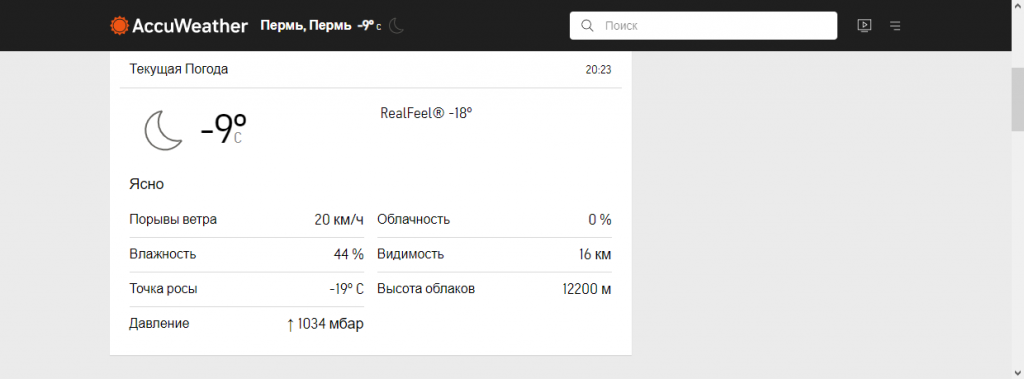Click the moon icon in header
This screenshot has width=1024, height=379.
click(397, 25)
